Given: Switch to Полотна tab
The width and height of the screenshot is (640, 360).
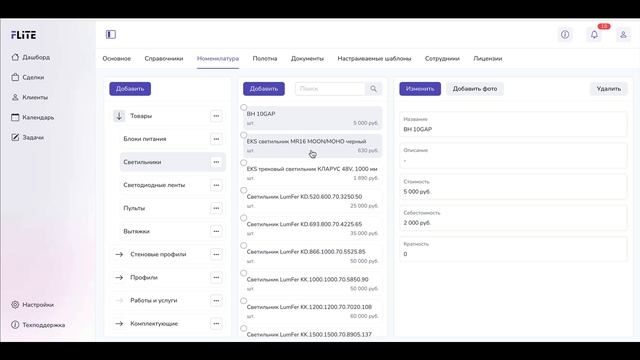Looking at the screenshot, I should (265, 59).
